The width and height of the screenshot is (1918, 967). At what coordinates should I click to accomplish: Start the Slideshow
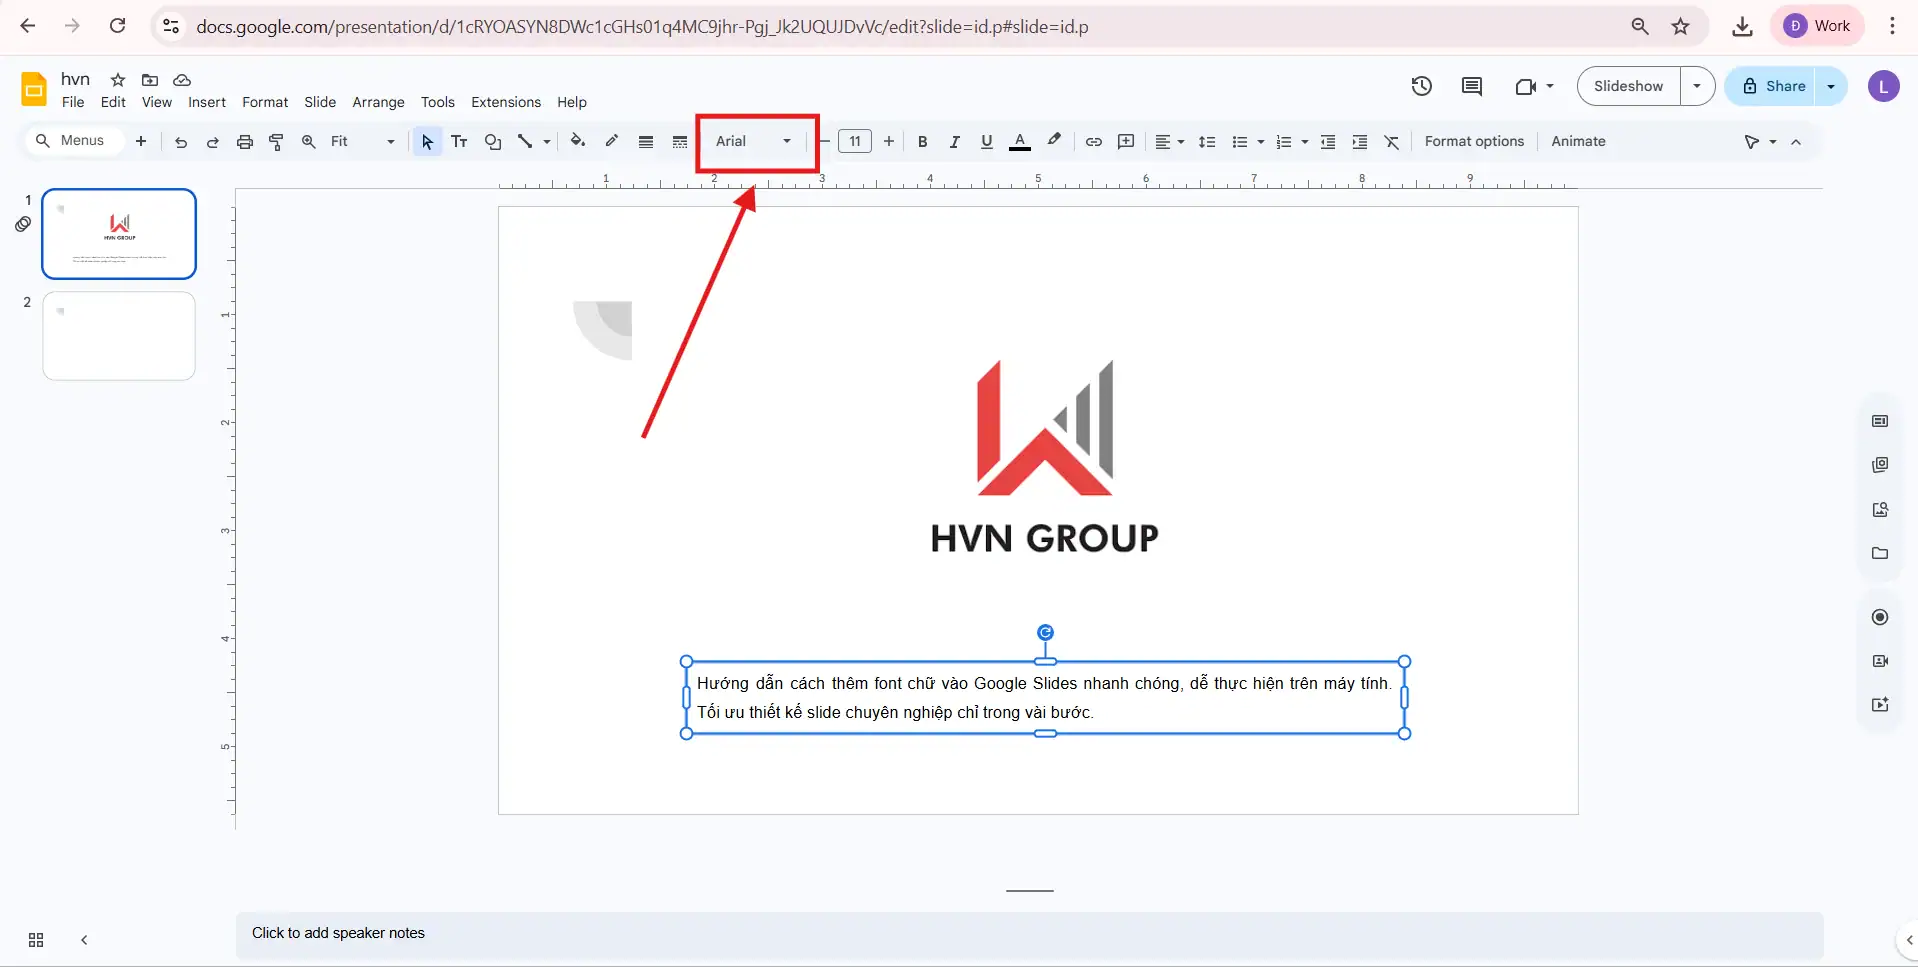click(1628, 86)
